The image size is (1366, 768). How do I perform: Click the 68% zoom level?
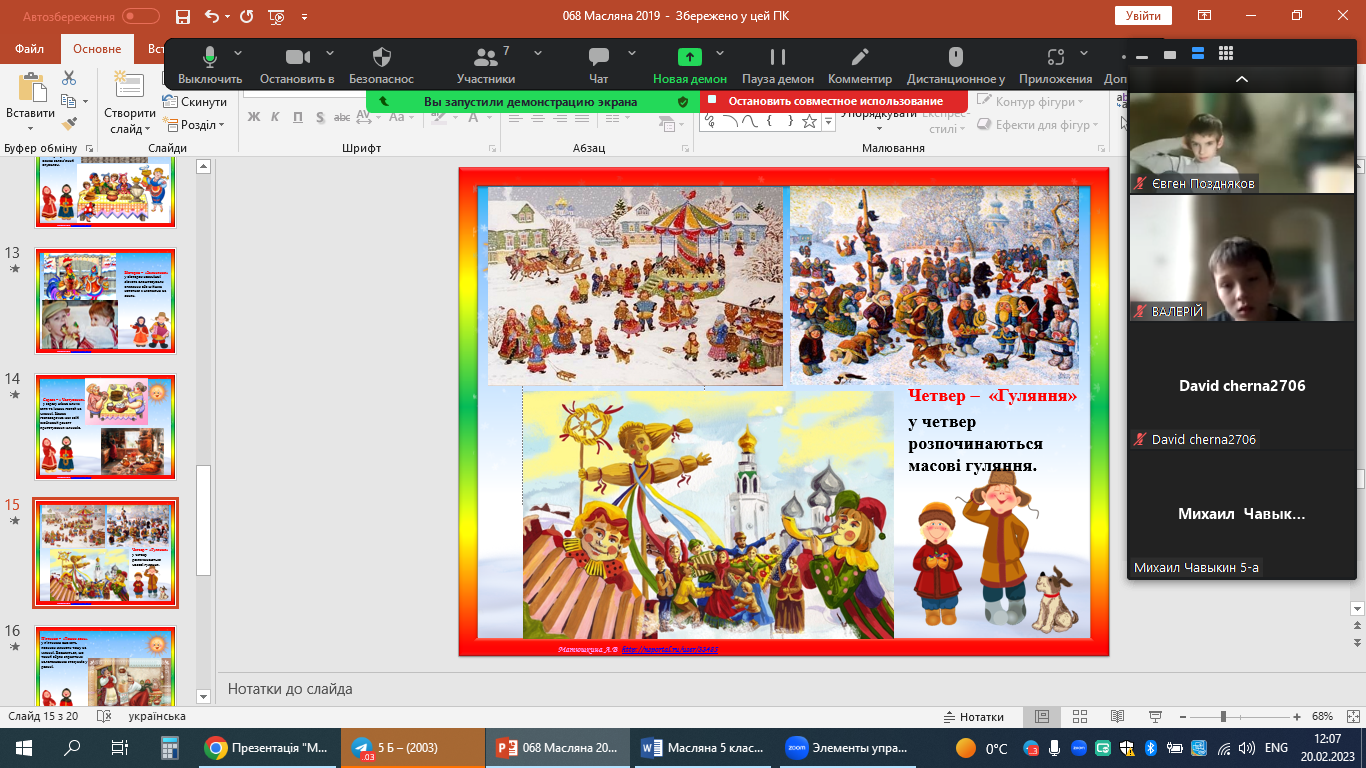[1322, 717]
